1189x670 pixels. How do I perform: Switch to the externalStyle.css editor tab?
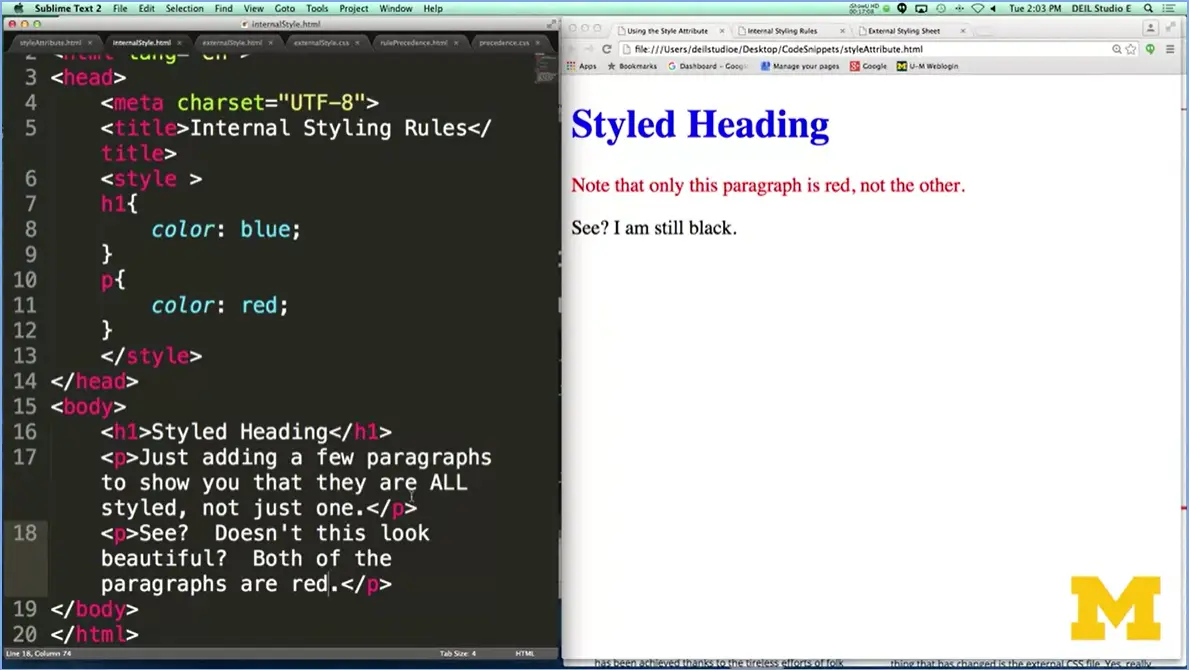point(321,43)
